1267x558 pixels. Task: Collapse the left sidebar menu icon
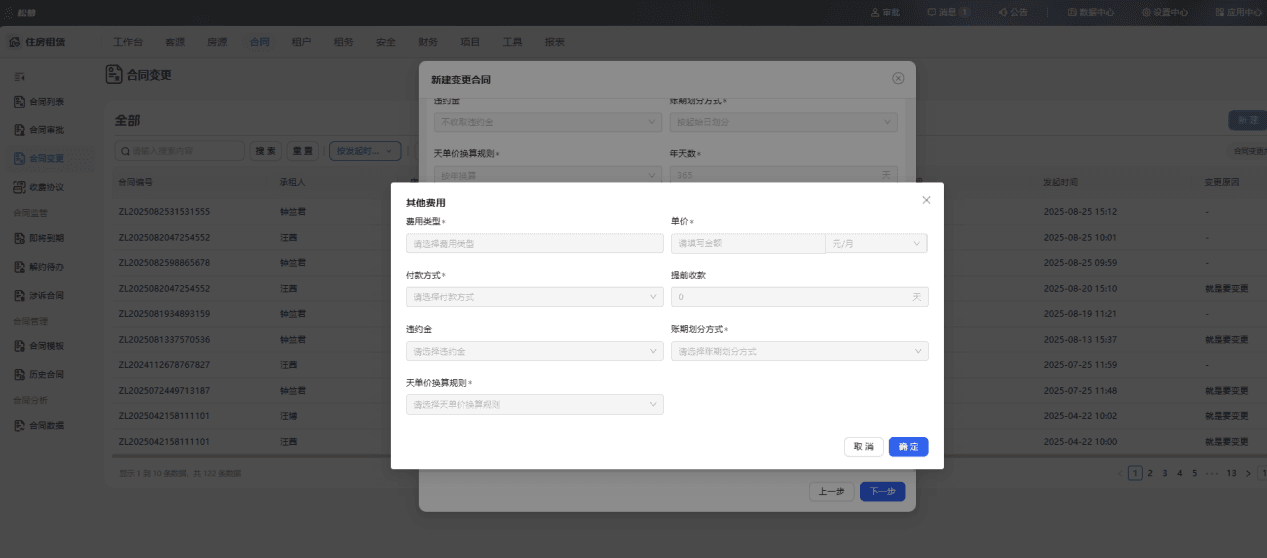pyautogui.click(x=18, y=76)
